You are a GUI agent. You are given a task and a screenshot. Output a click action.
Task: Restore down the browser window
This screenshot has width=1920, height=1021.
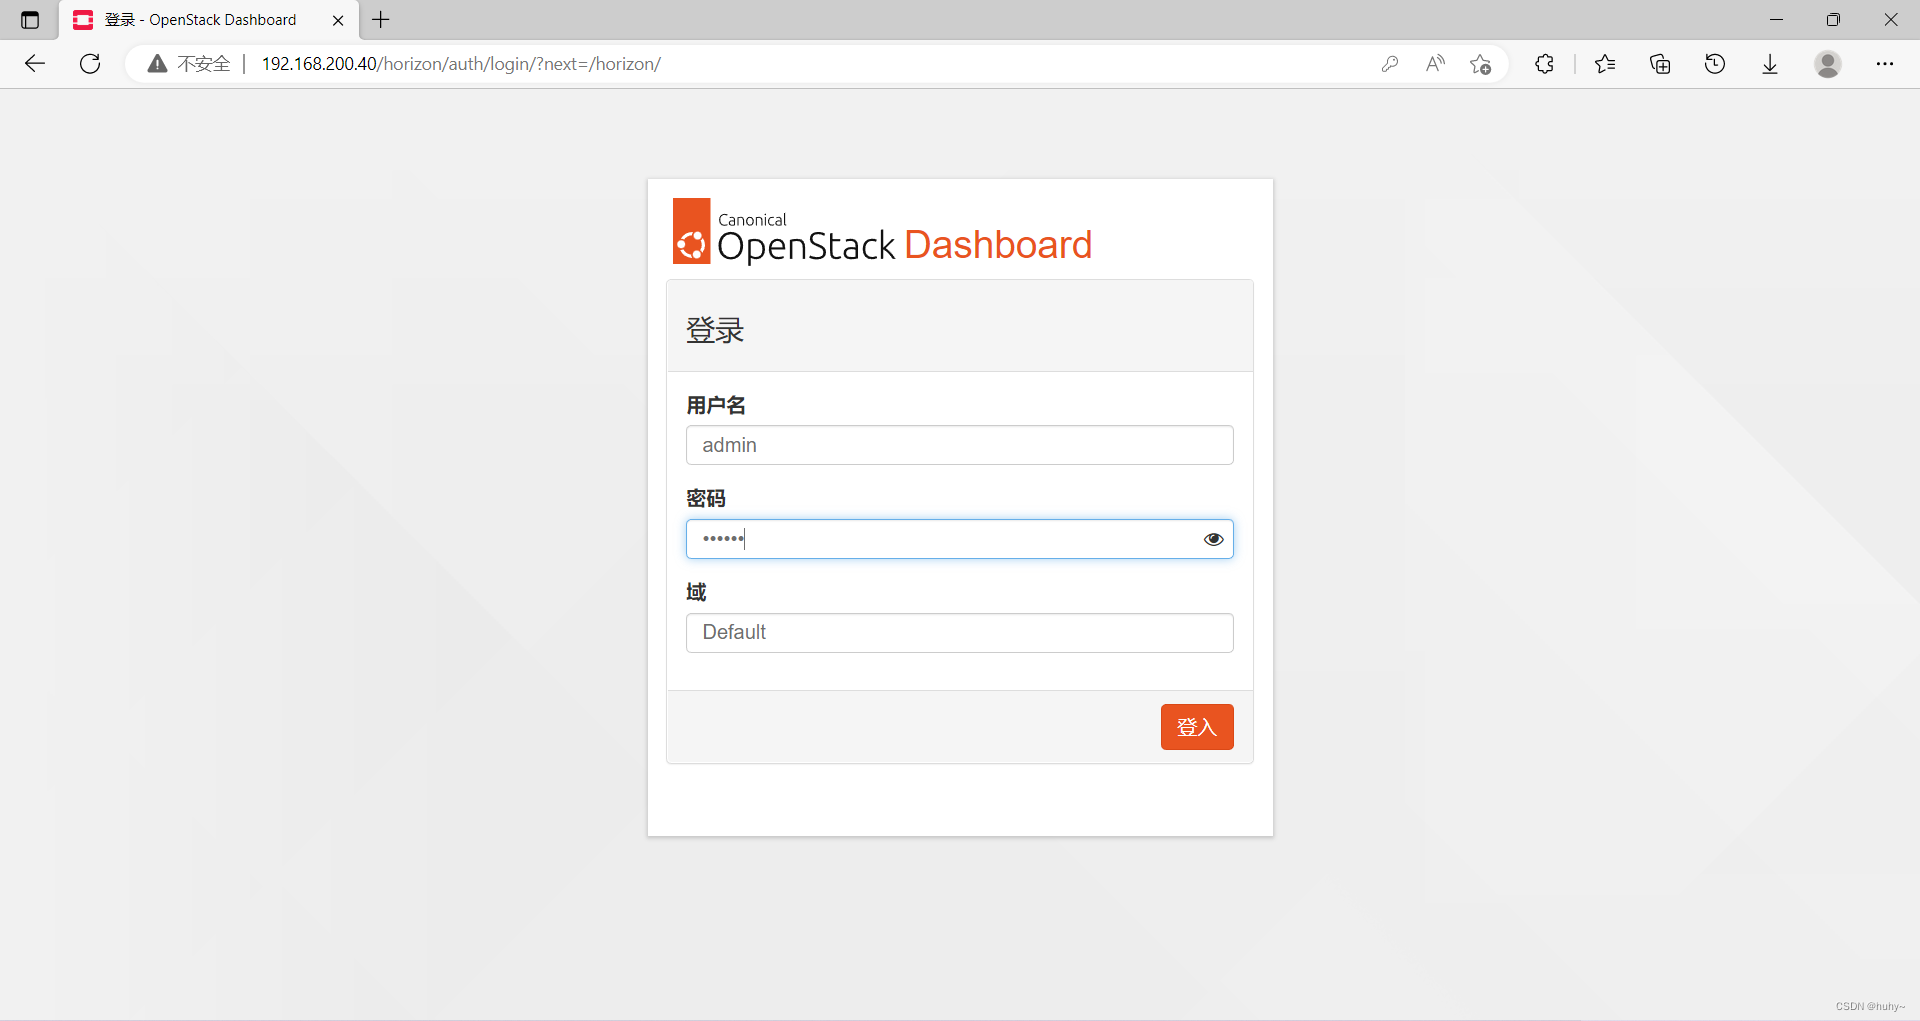point(1833,20)
